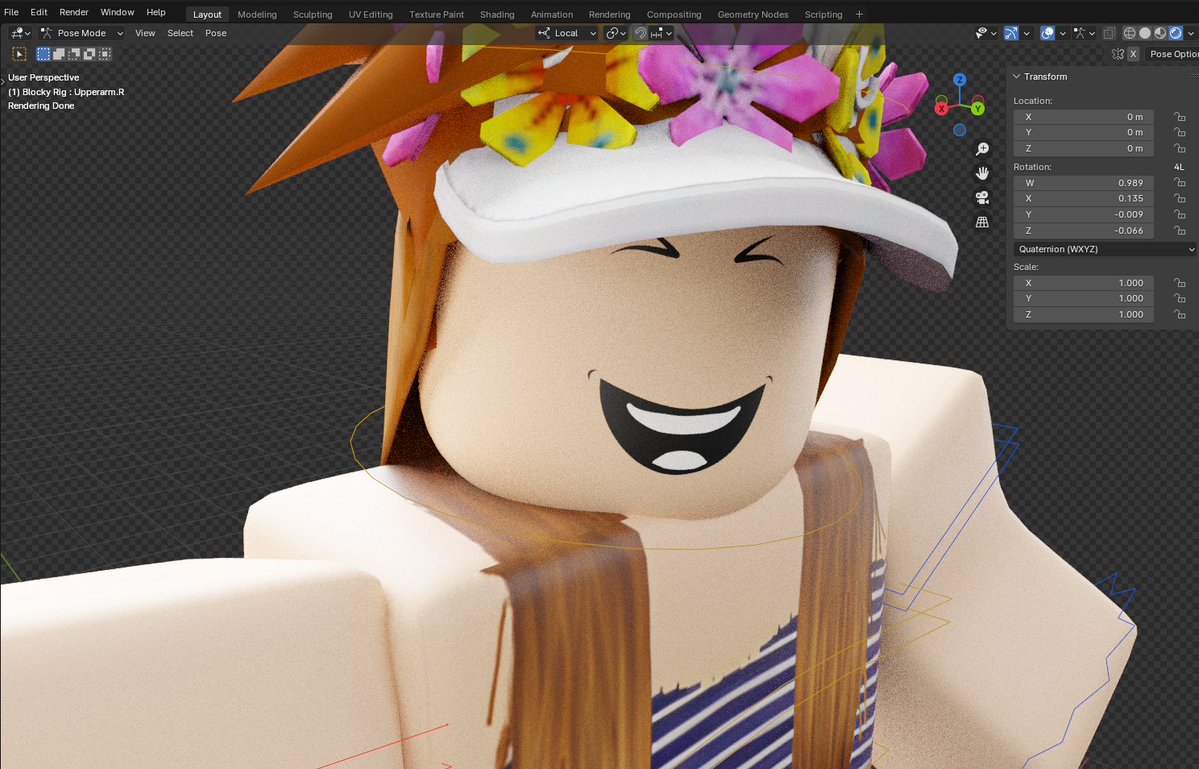Open the Pose Options popover
This screenshot has height=769, width=1199.
1171,54
